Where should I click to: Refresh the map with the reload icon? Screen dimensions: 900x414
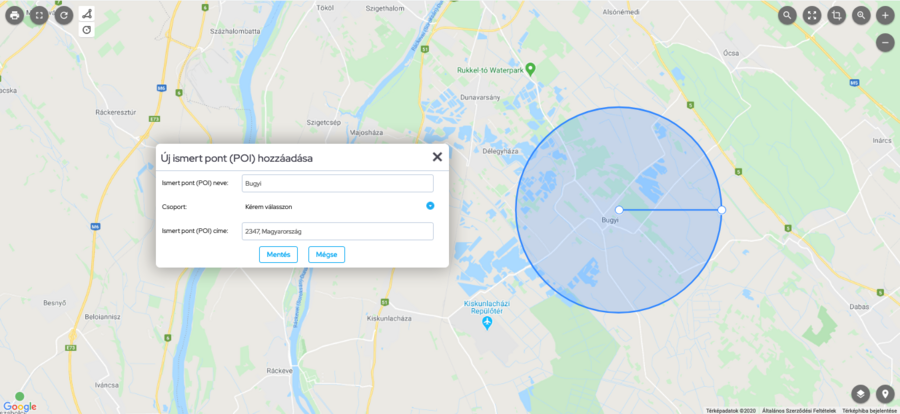(x=64, y=16)
